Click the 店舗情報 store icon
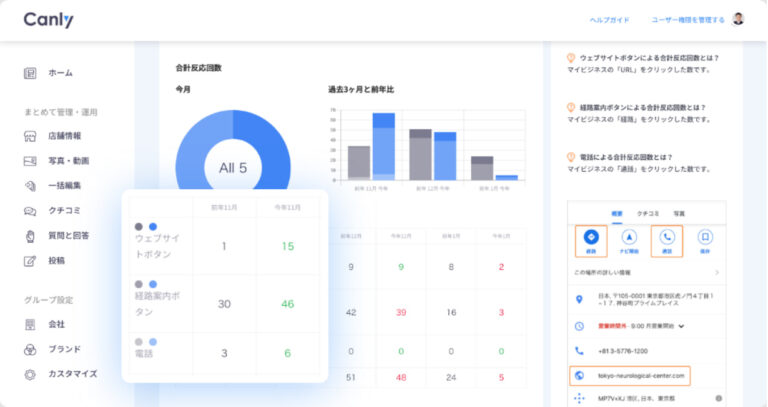The height and width of the screenshot is (407, 768). [x=30, y=136]
